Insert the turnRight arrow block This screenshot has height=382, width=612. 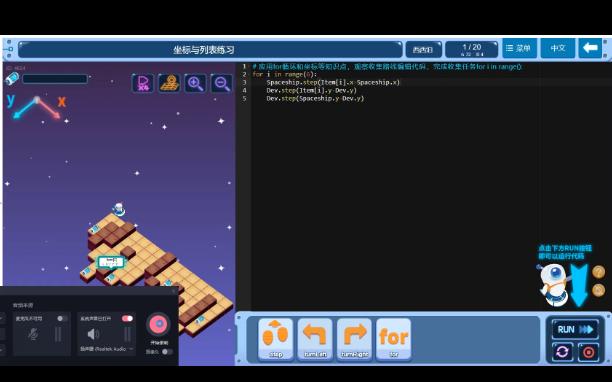354,339
